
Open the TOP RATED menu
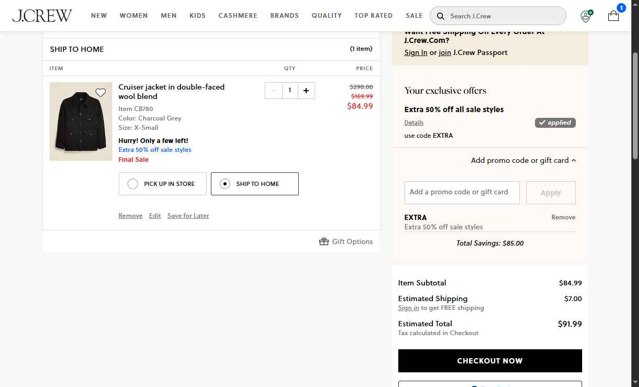(x=374, y=15)
